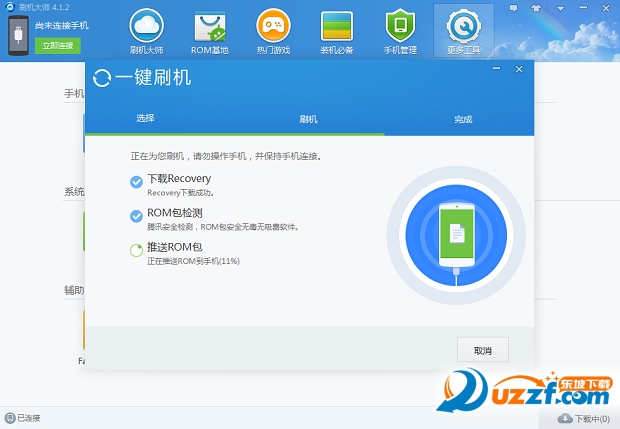Open 装机必备 apps icon
620x429 pixels.
pyautogui.click(x=336, y=26)
